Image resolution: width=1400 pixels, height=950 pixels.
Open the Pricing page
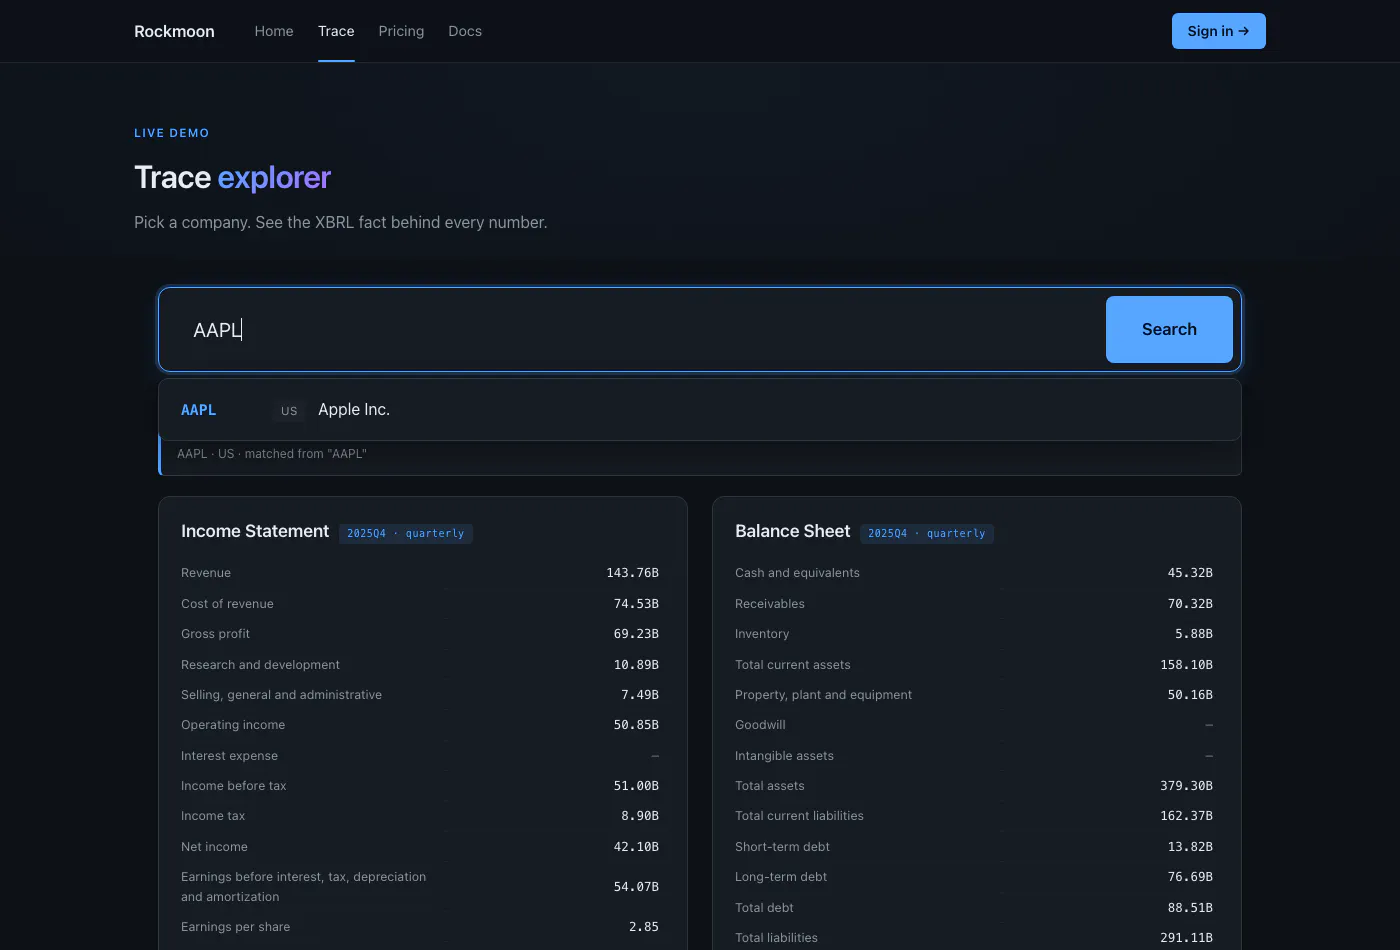(401, 31)
